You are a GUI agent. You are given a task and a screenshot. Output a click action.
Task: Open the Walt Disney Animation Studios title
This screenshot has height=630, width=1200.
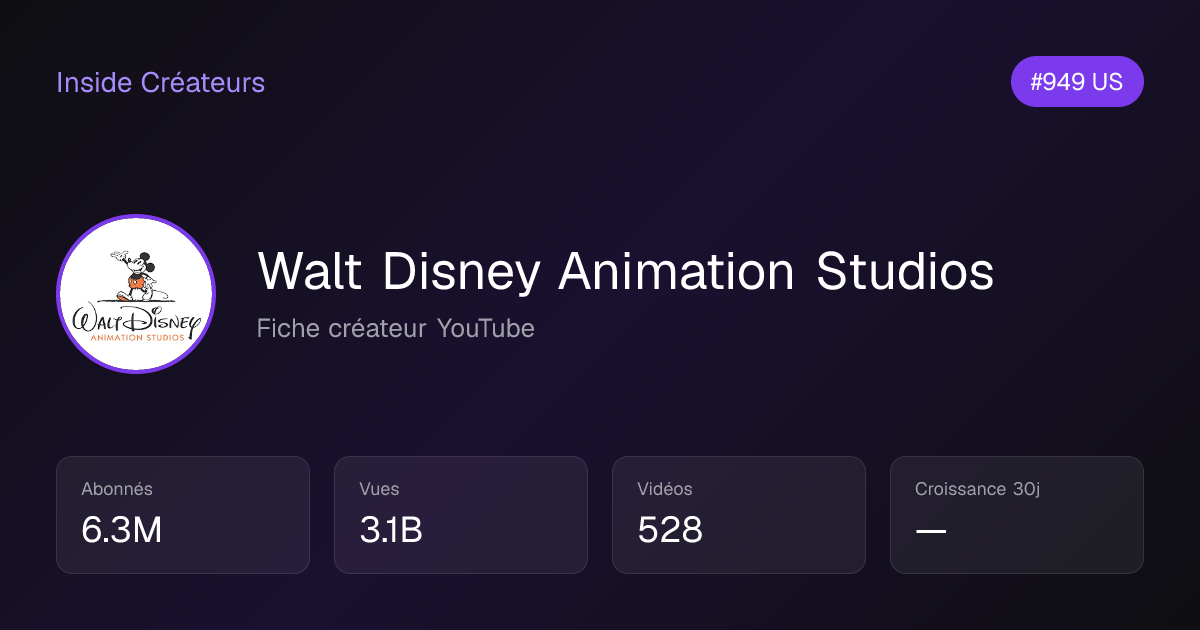625,272
